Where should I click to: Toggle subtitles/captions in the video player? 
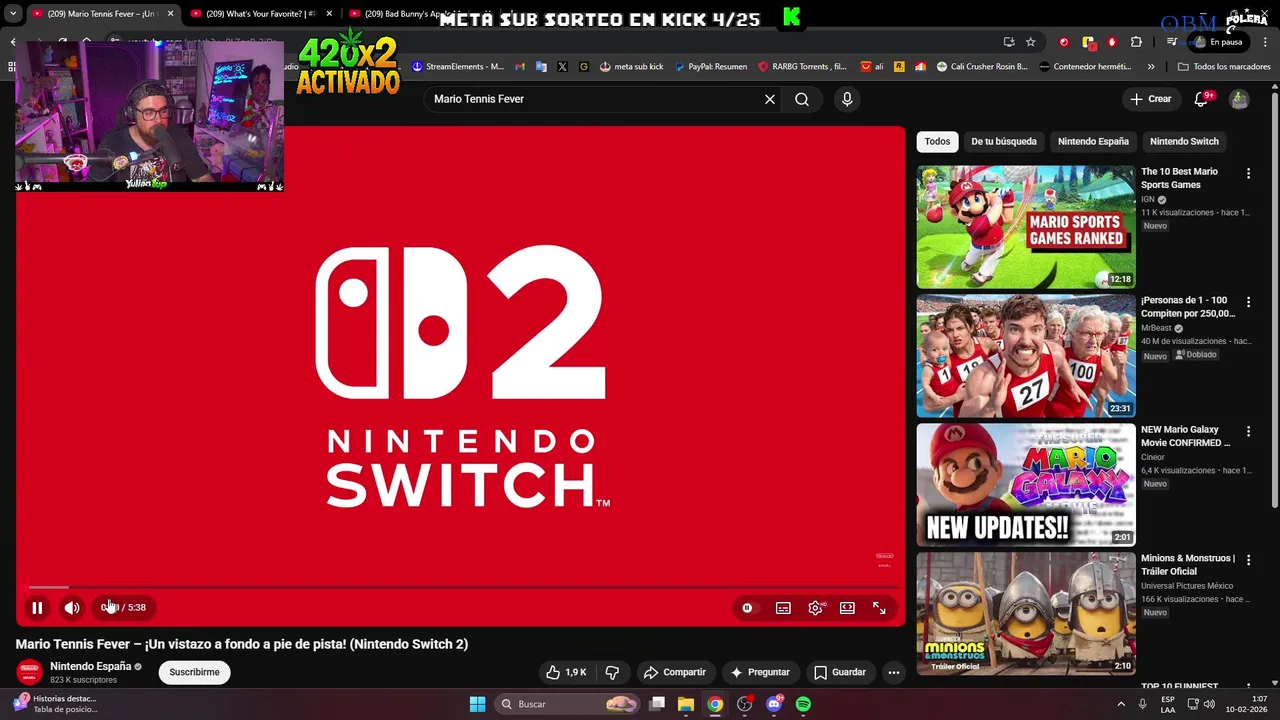click(x=783, y=608)
